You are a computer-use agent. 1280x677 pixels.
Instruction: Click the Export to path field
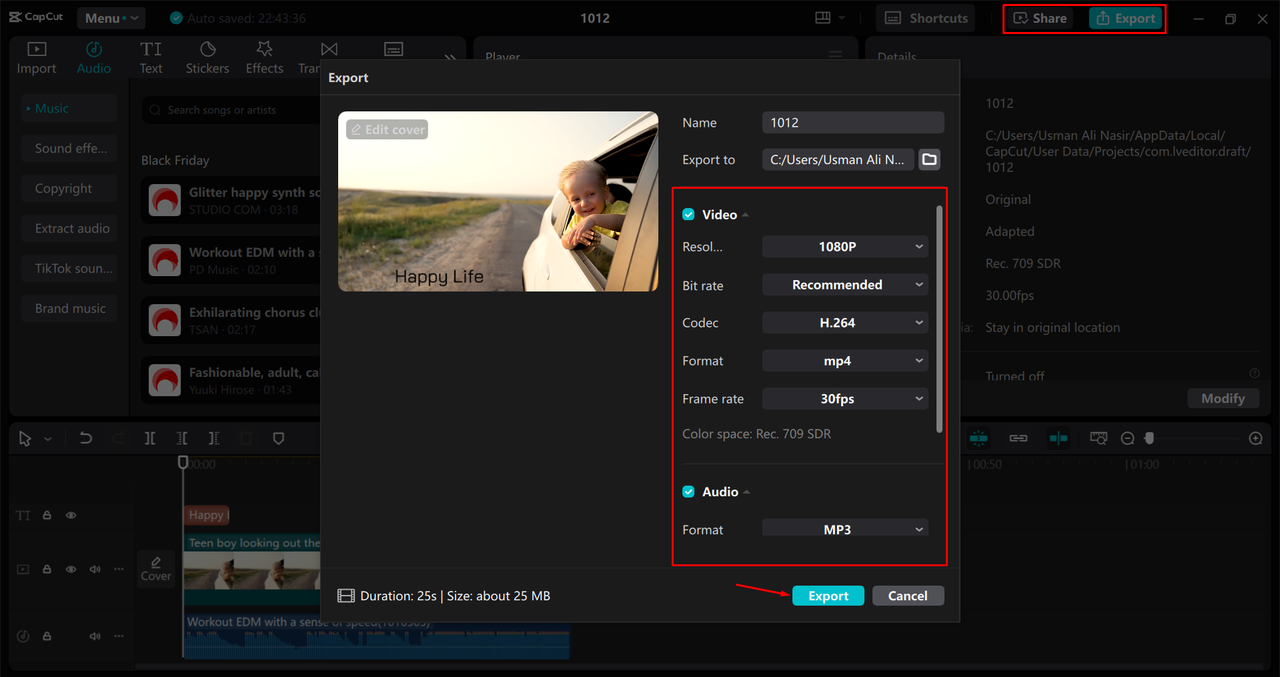click(x=838, y=160)
